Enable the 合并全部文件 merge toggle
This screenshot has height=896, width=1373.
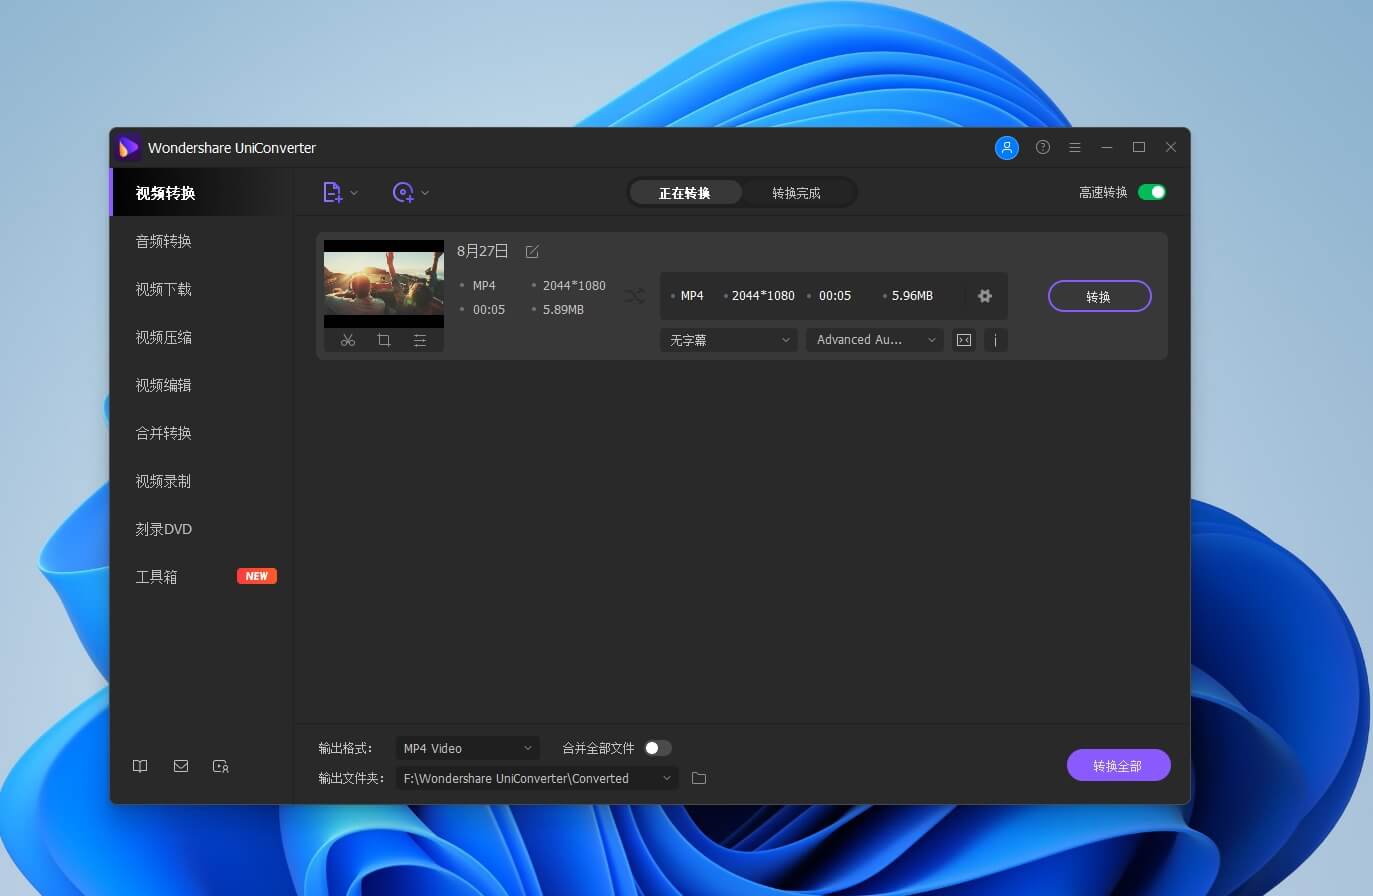click(657, 747)
